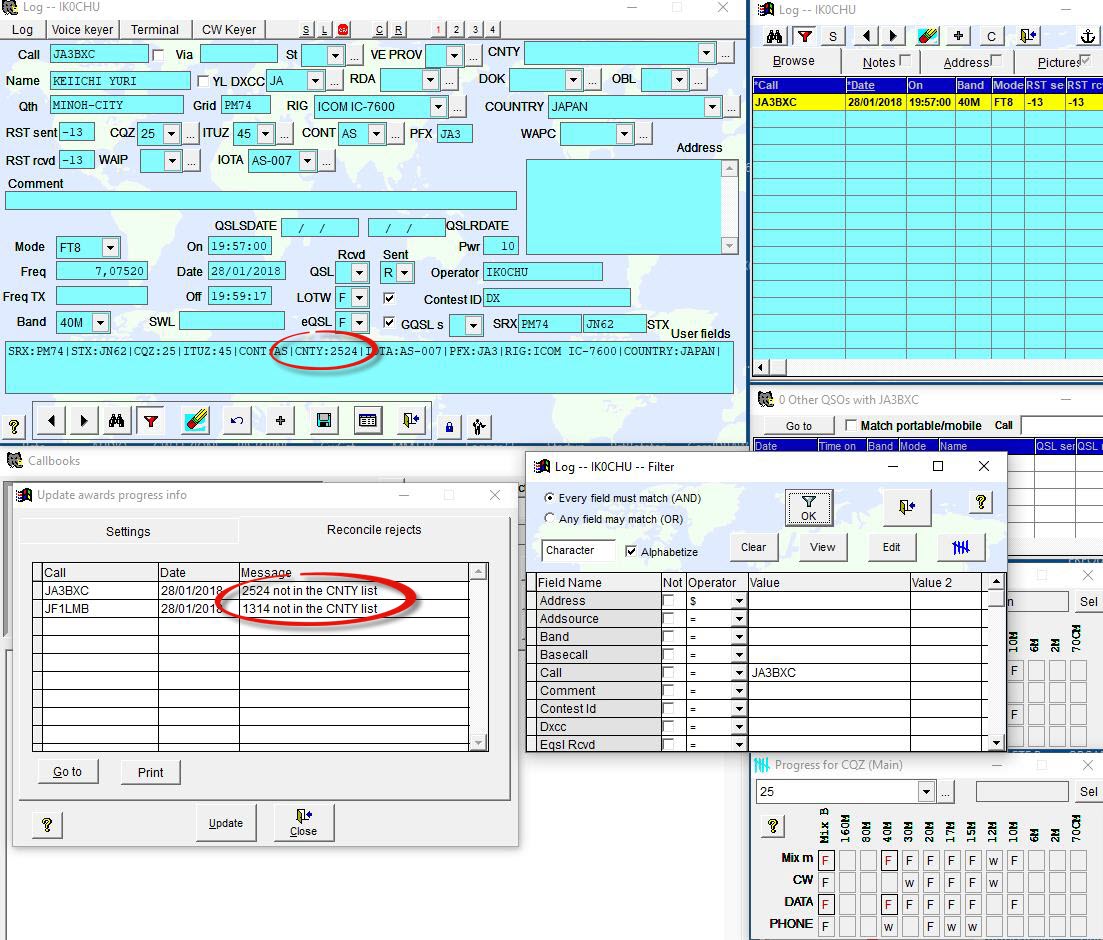The height and width of the screenshot is (940, 1103).
Task: Click the Update button
Action: pos(226,822)
